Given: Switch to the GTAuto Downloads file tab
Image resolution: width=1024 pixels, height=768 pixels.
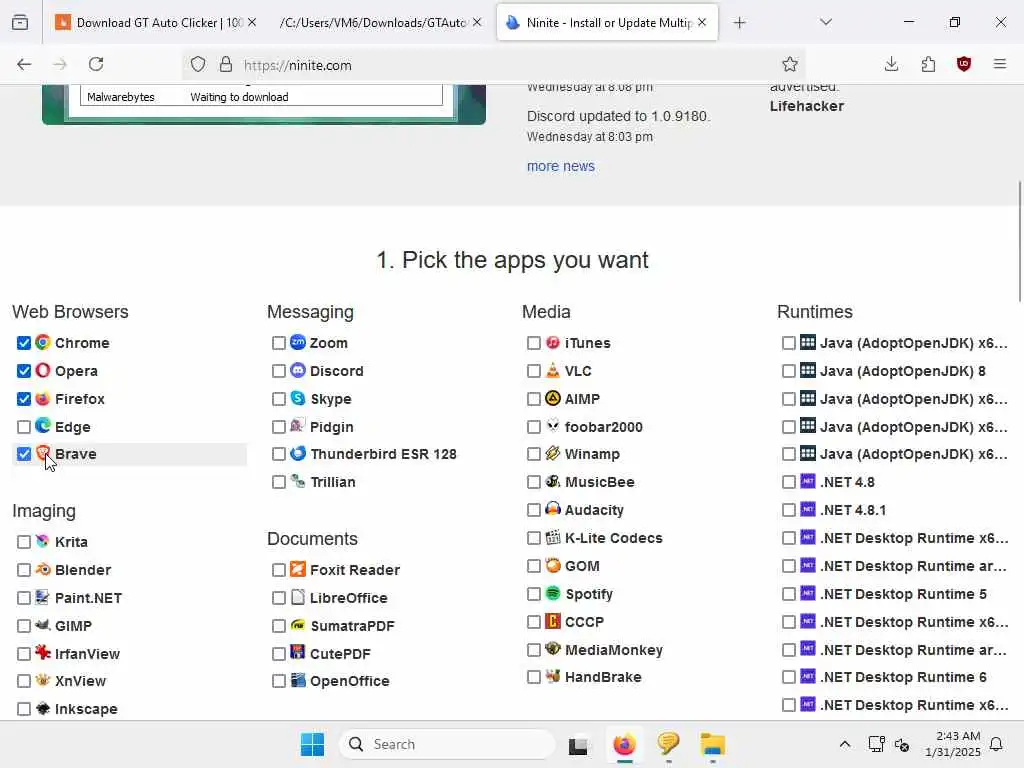Looking at the screenshot, I should [x=381, y=22].
